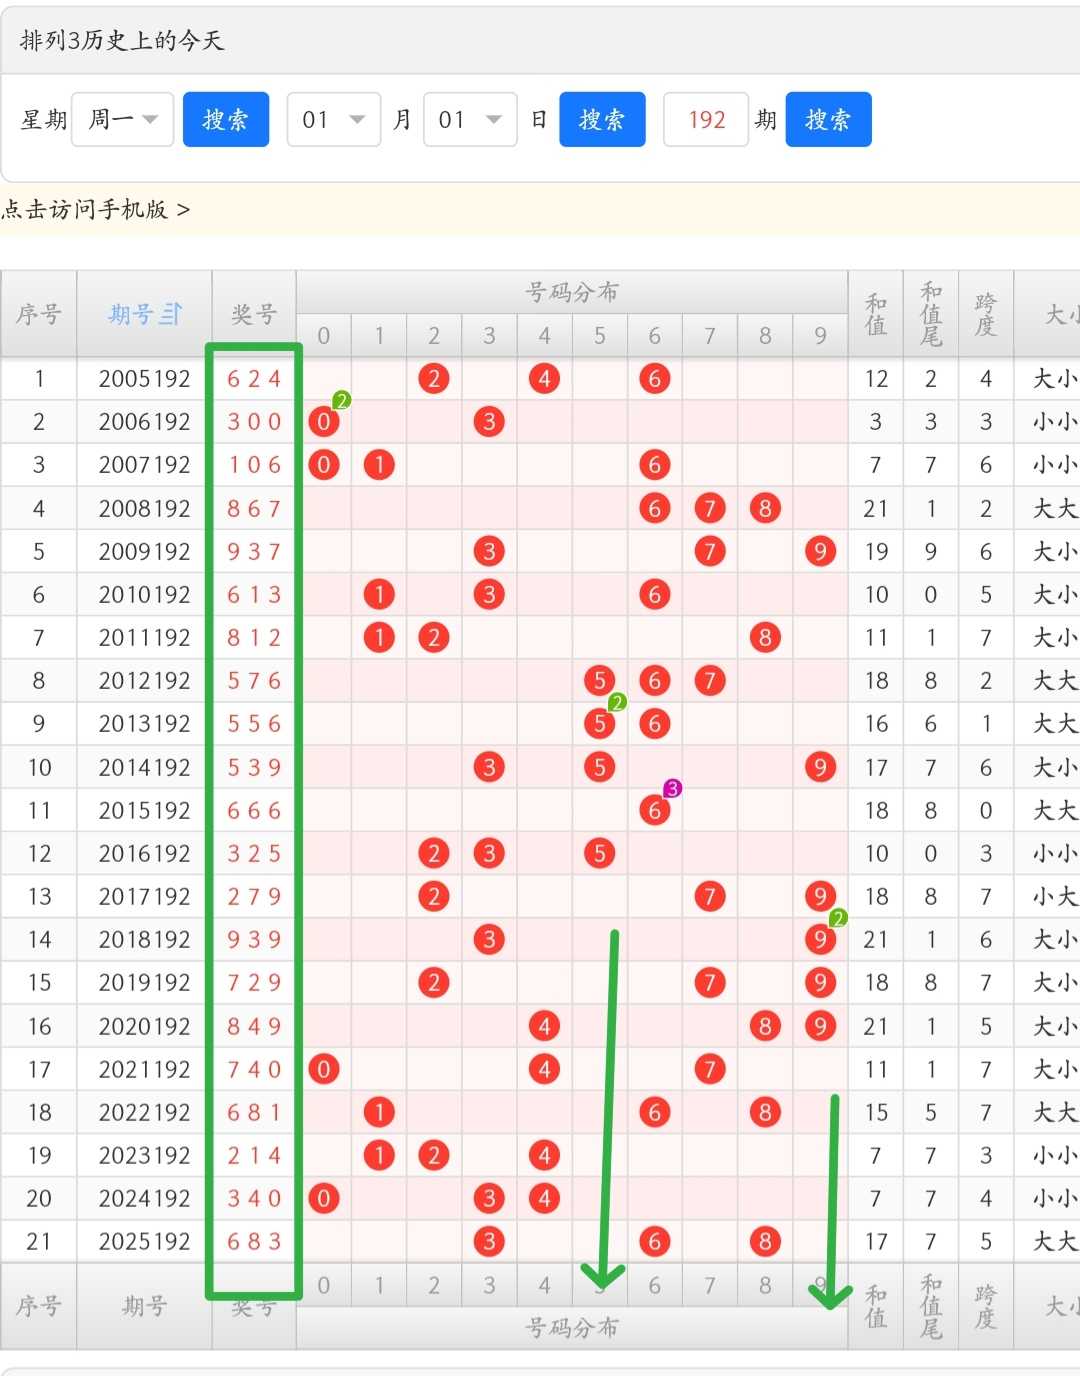Click 搜索 button after the 期 label
The height and width of the screenshot is (1376, 1080).
click(x=828, y=120)
